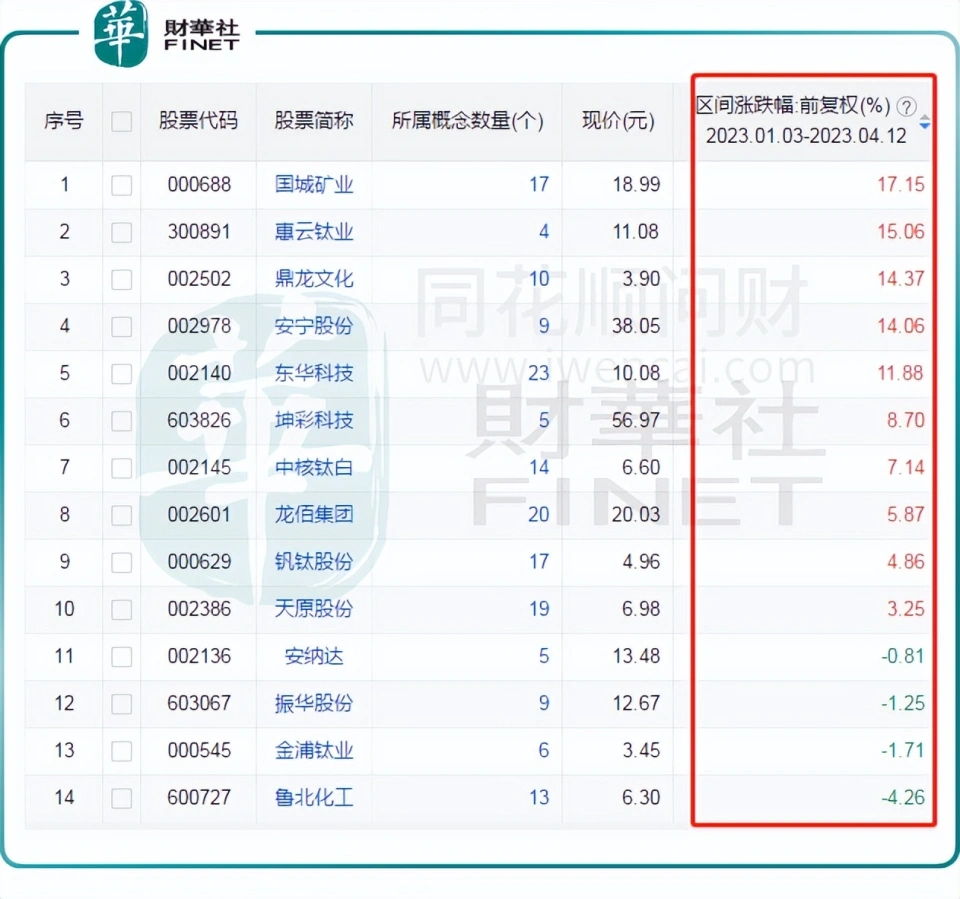This screenshot has width=960, height=899.
Task: Click the 所属概念数量(个) column header
Action: pos(467,122)
